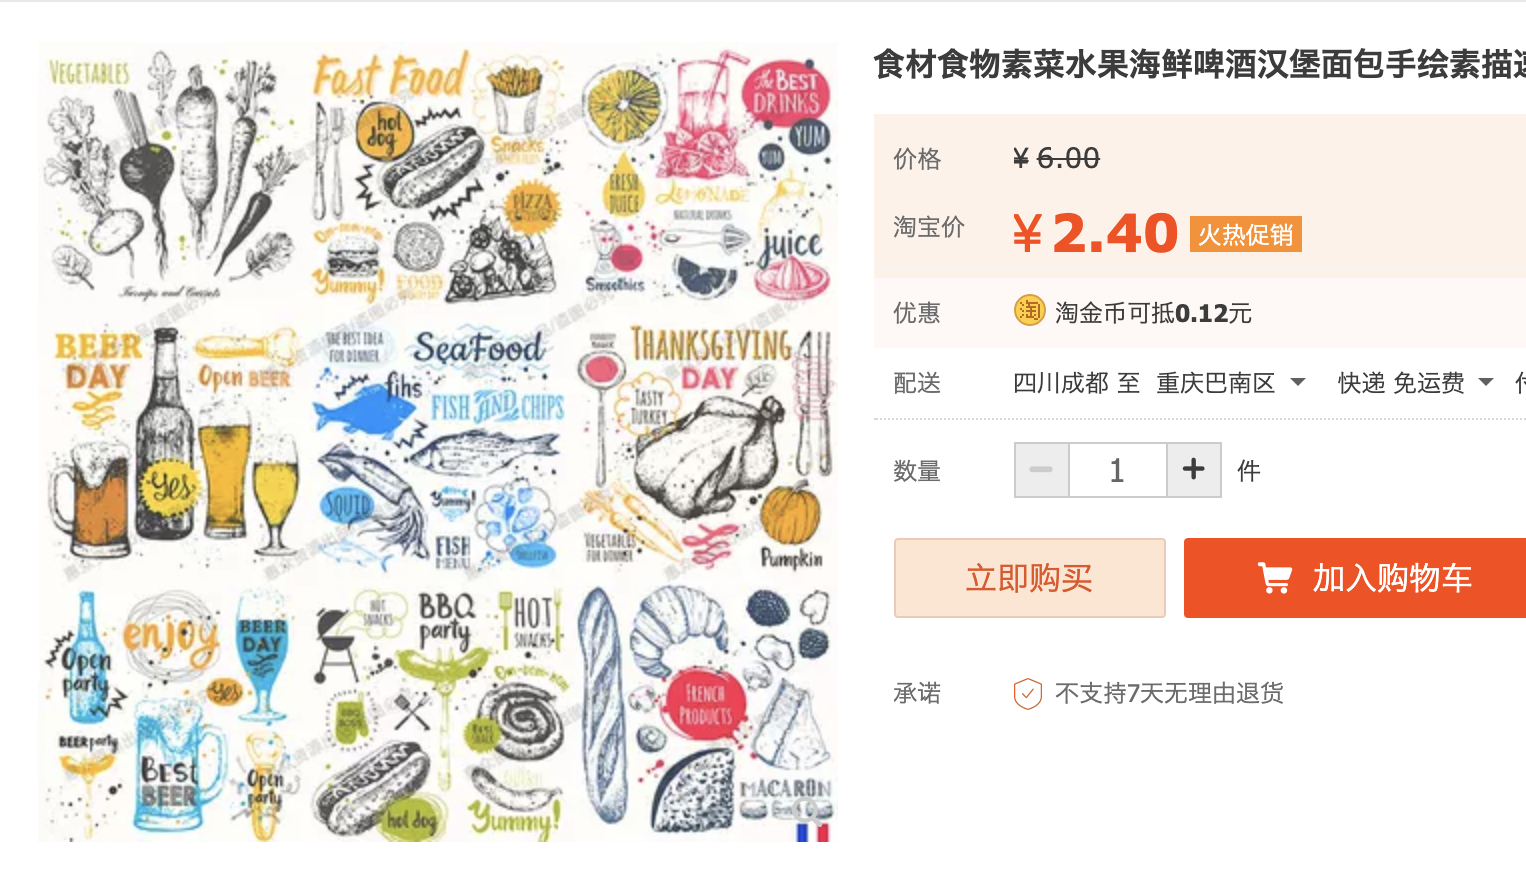
Task: Click the Taobao gold coin icon
Action: point(1029,311)
